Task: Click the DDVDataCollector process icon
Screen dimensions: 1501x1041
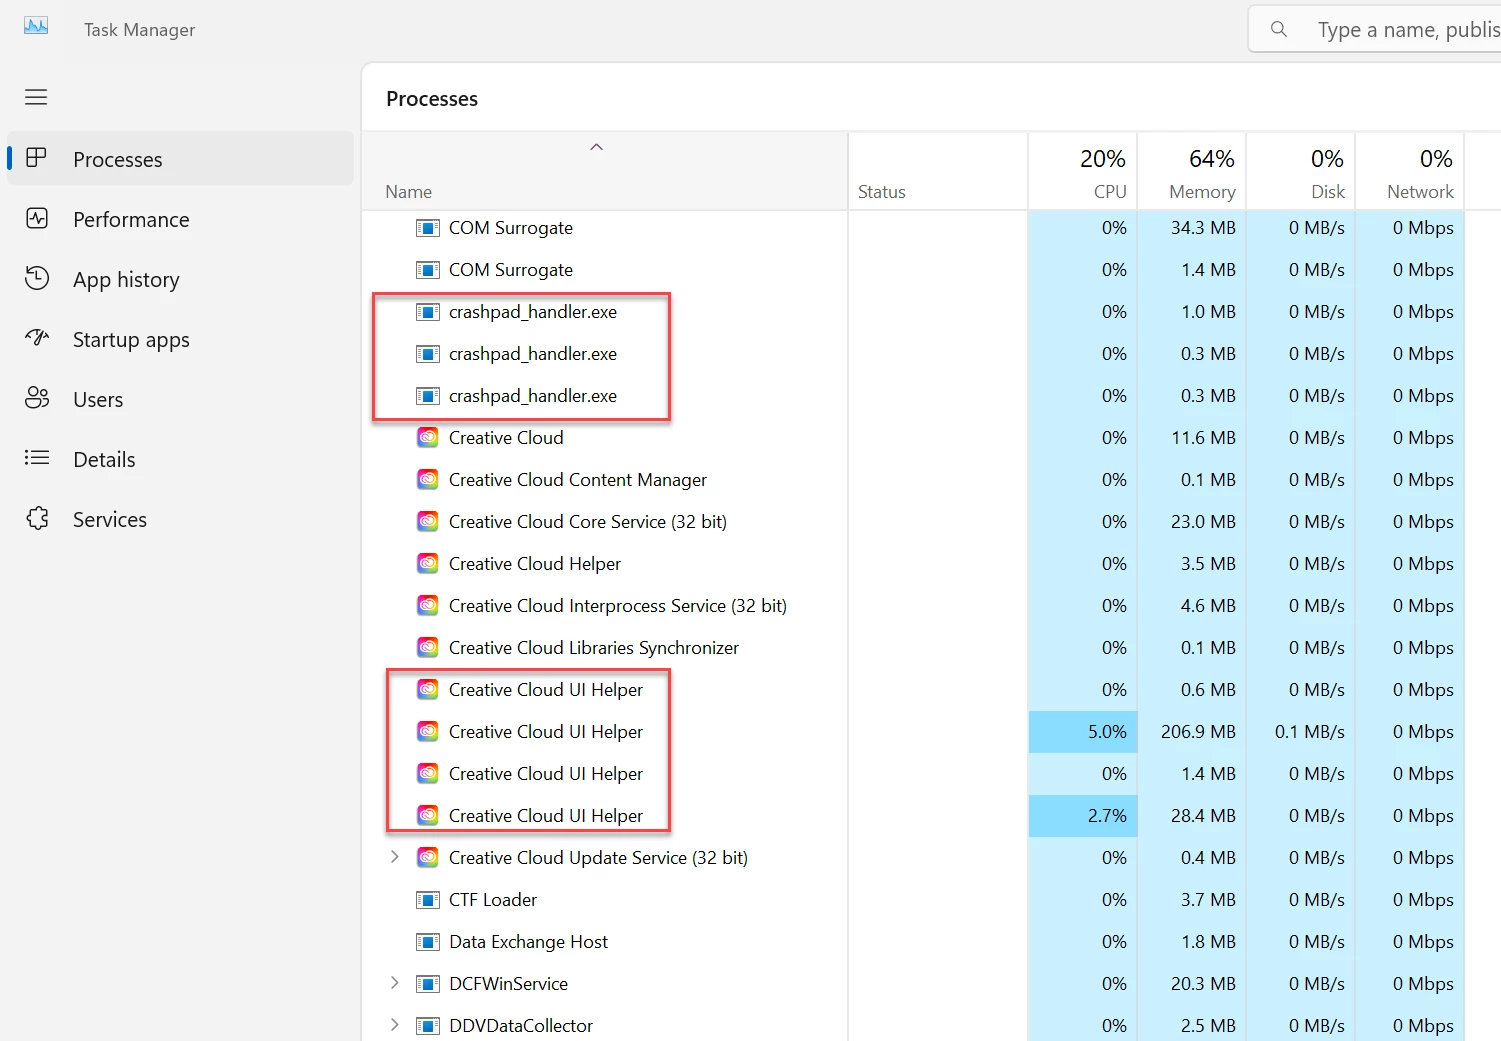Action: [428, 1026]
